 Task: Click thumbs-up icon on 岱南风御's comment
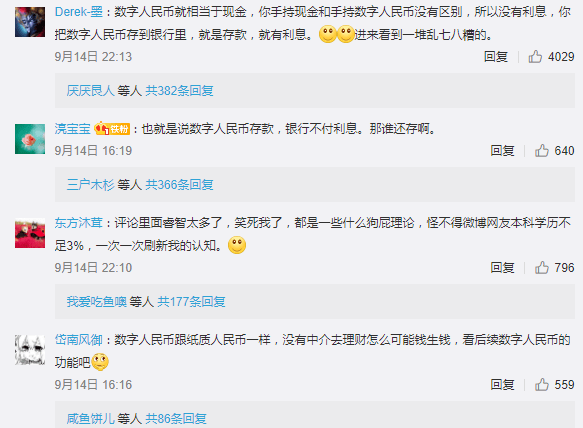pos(542,384)
